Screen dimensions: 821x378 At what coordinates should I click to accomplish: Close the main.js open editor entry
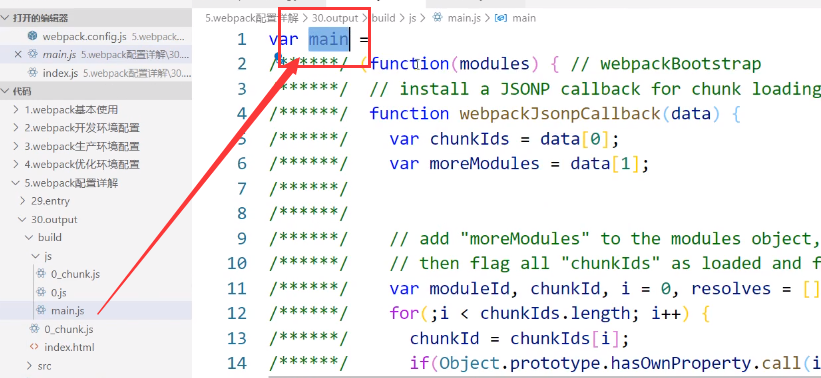[x=18, y=54]
